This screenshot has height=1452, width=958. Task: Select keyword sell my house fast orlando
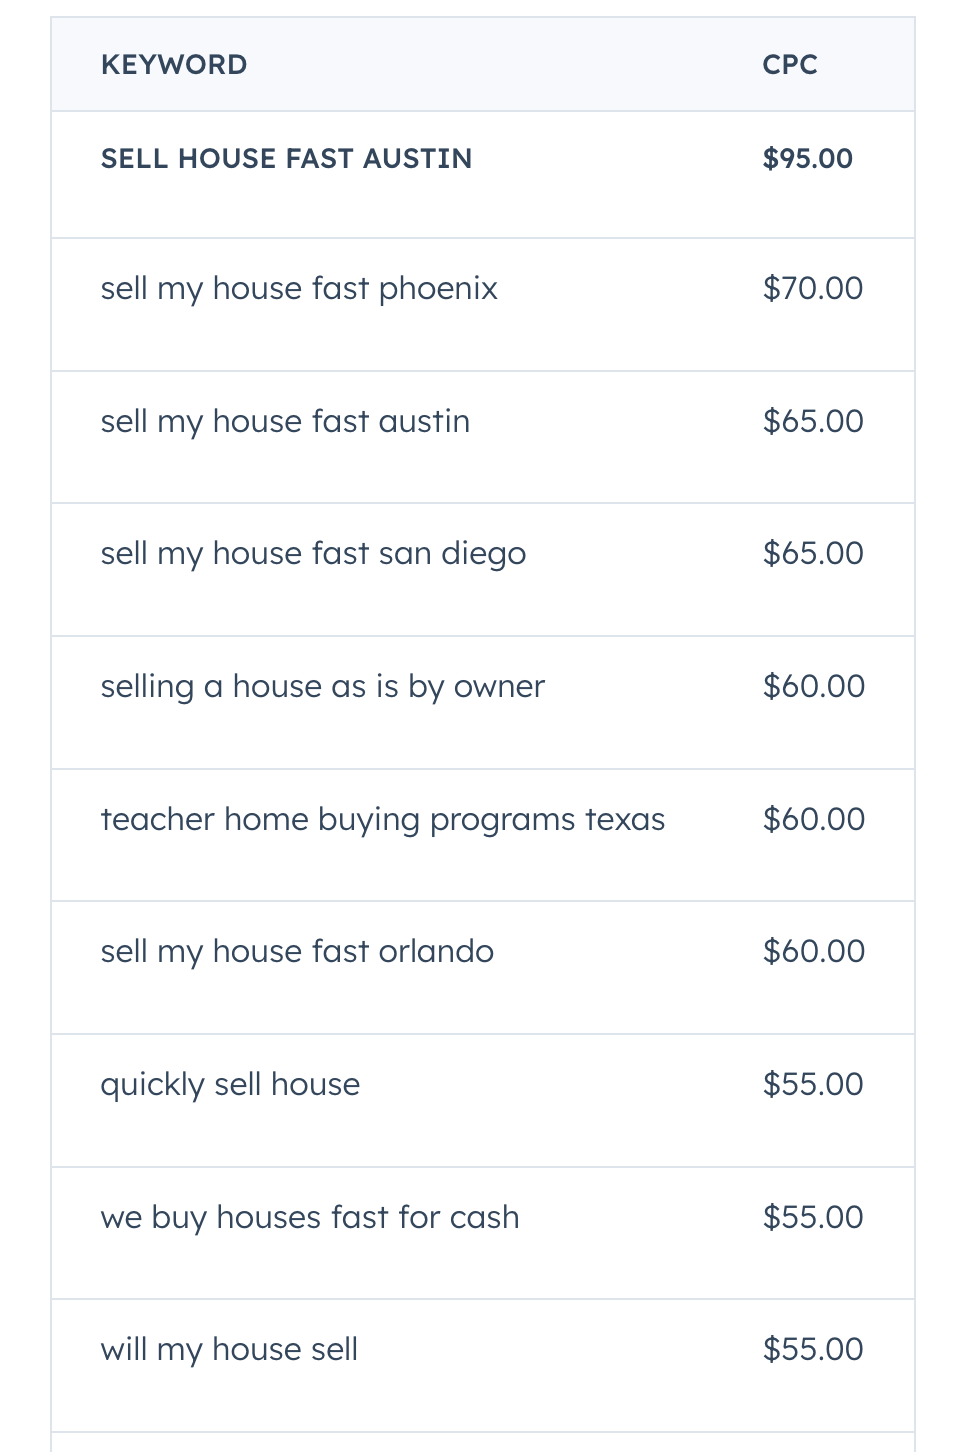pyautogui.click(x=297, y=952)
